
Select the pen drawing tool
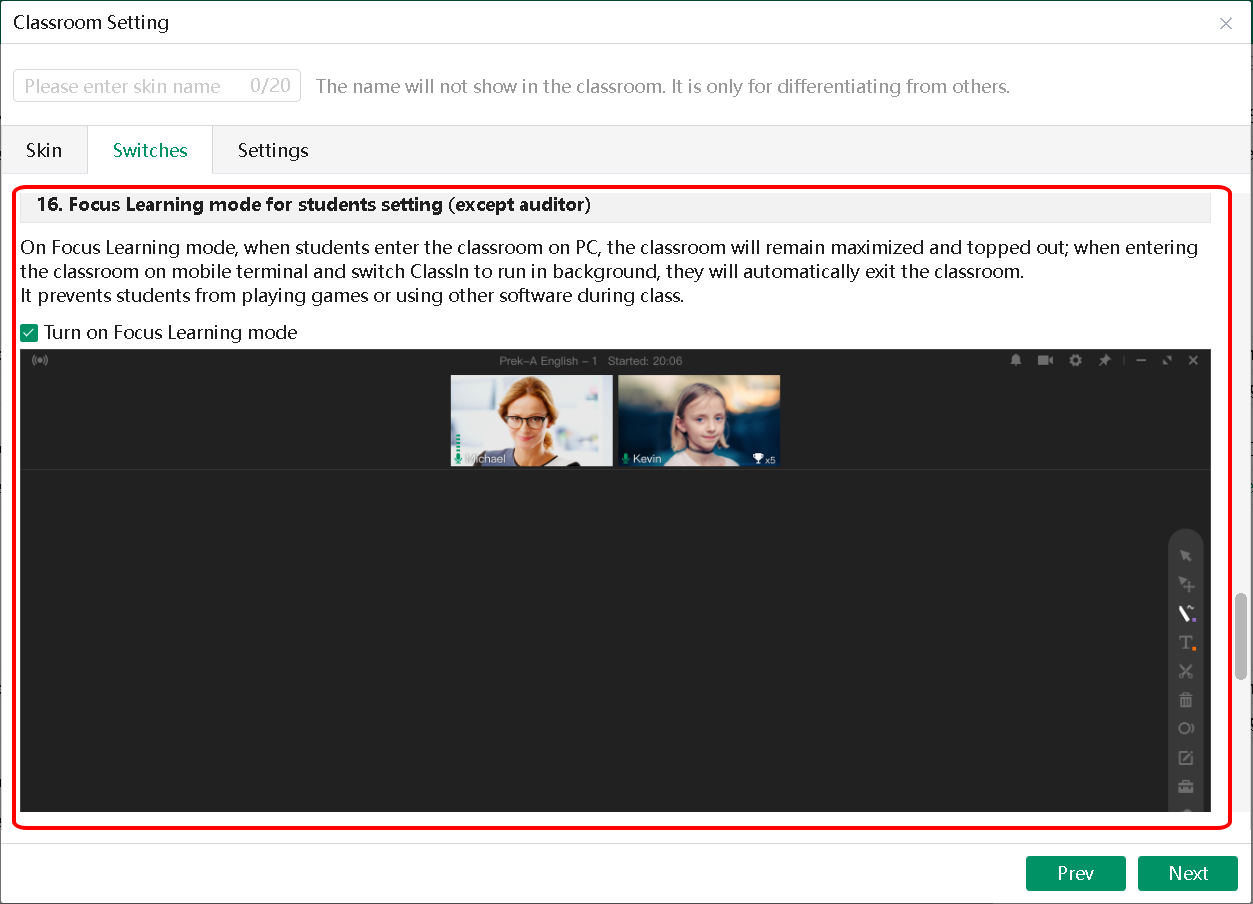click(x=1186, y=614)
